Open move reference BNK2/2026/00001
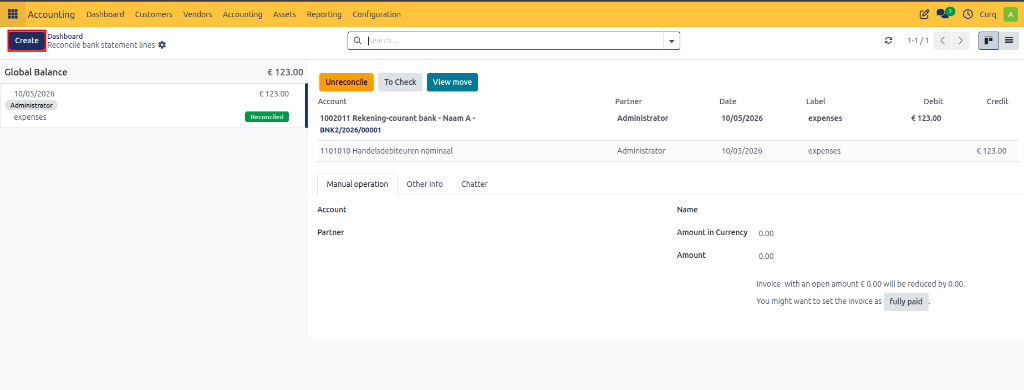This screenshot has height=390, width=1024. click(x=350, y=131)
